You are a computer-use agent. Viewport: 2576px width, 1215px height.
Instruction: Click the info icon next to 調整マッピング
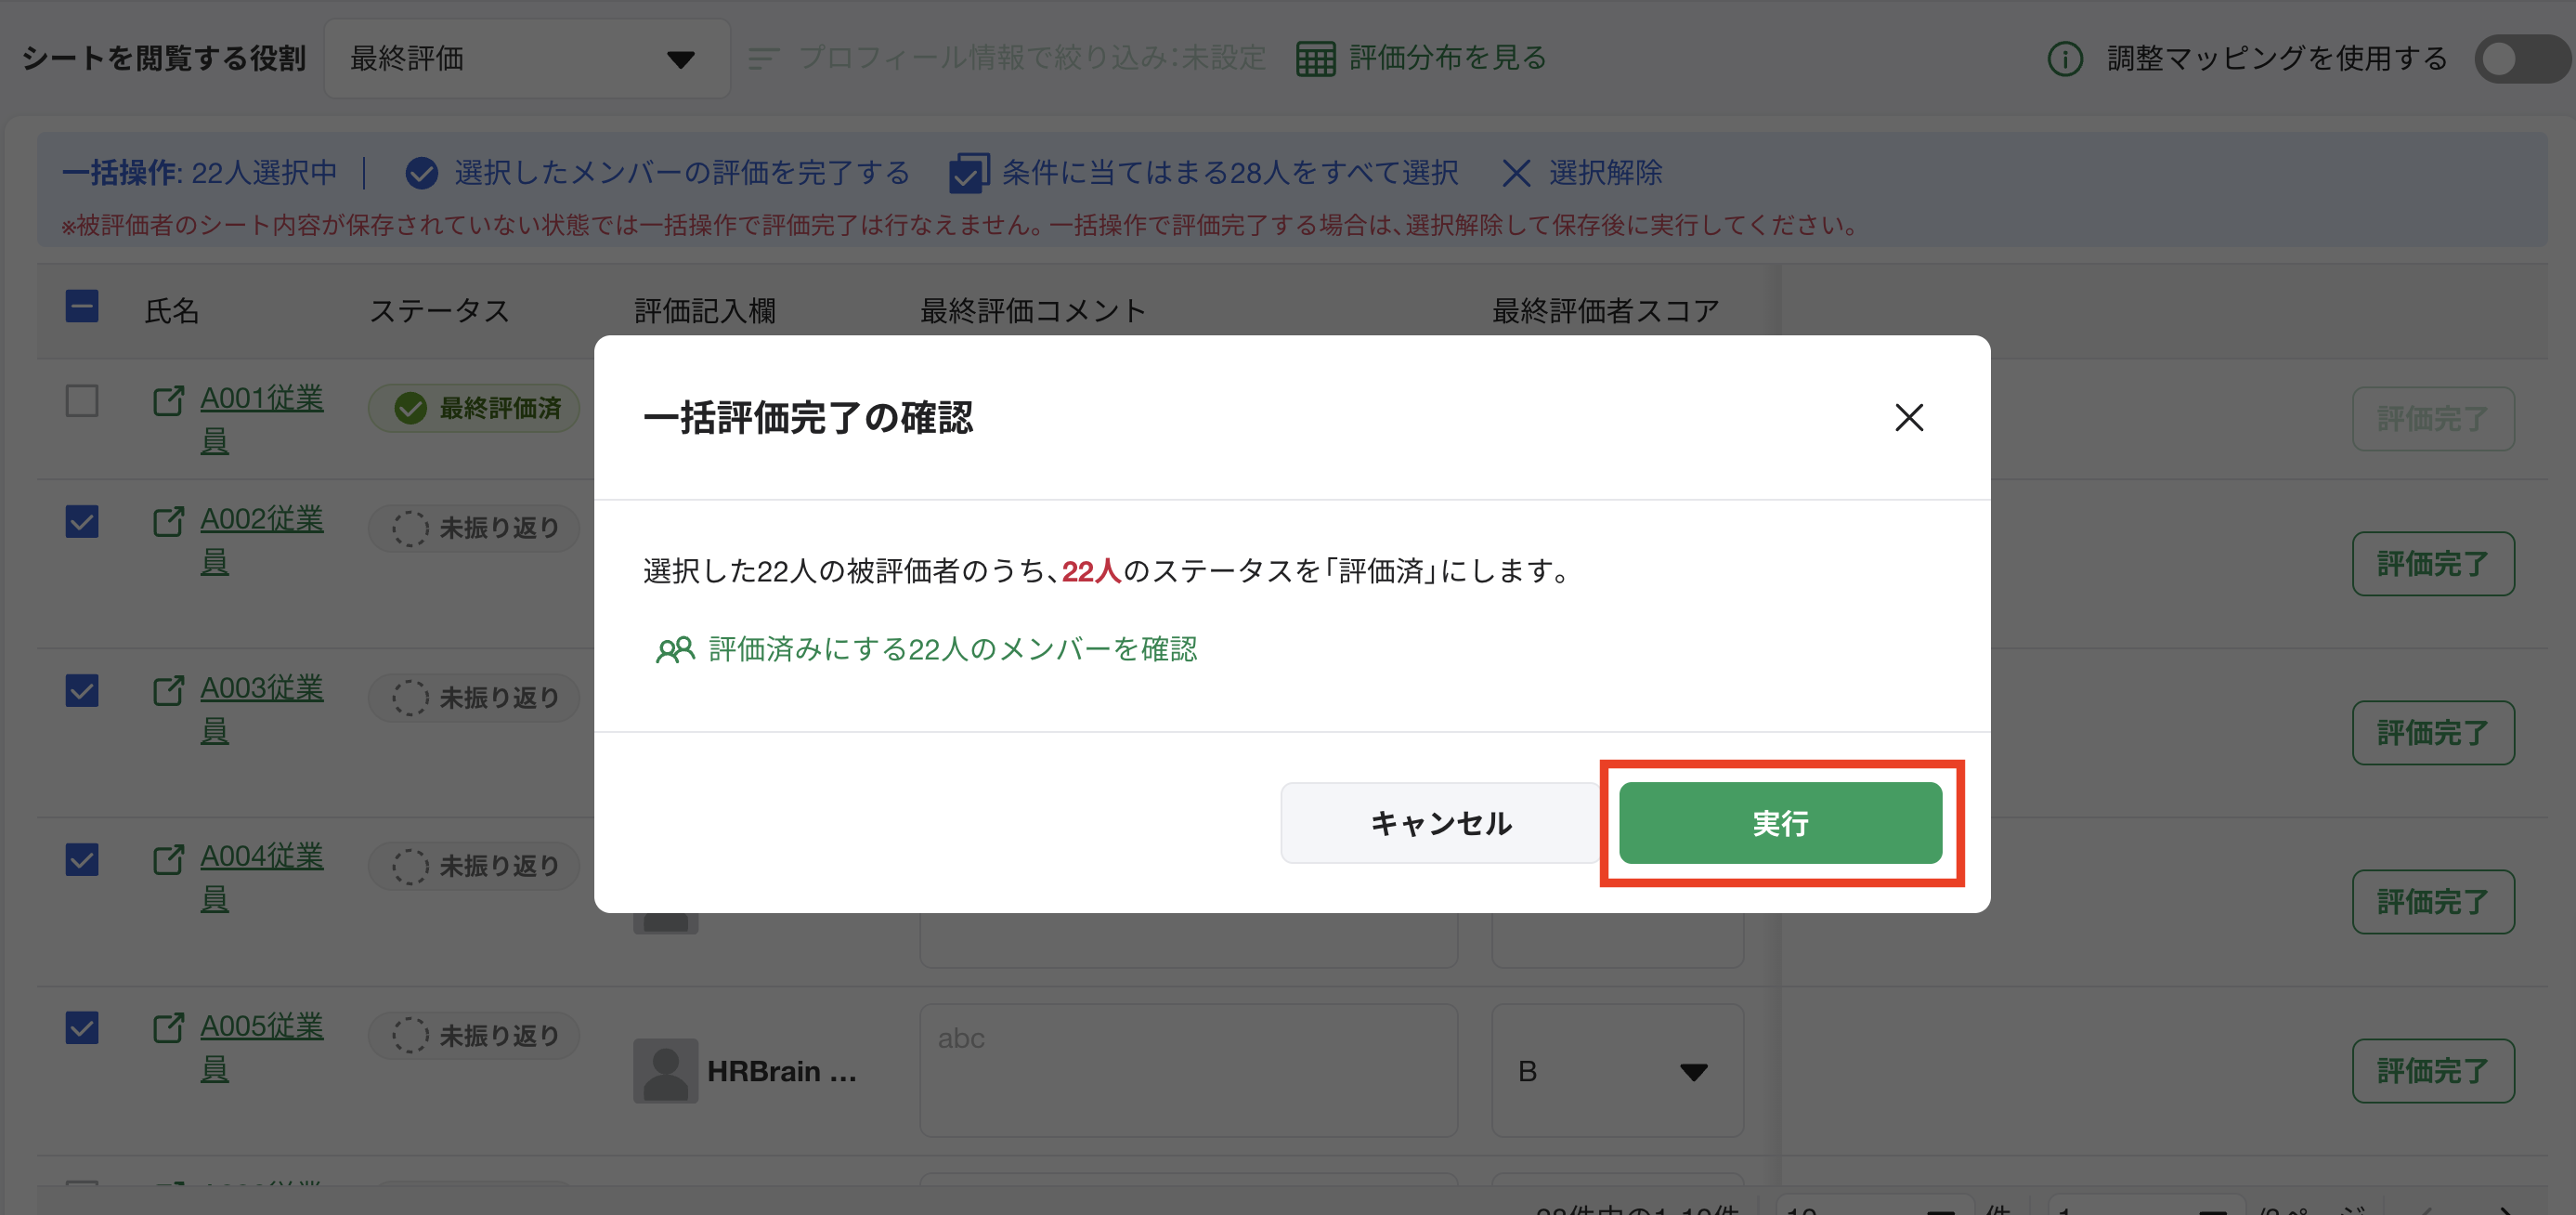tap(2064, 59)
